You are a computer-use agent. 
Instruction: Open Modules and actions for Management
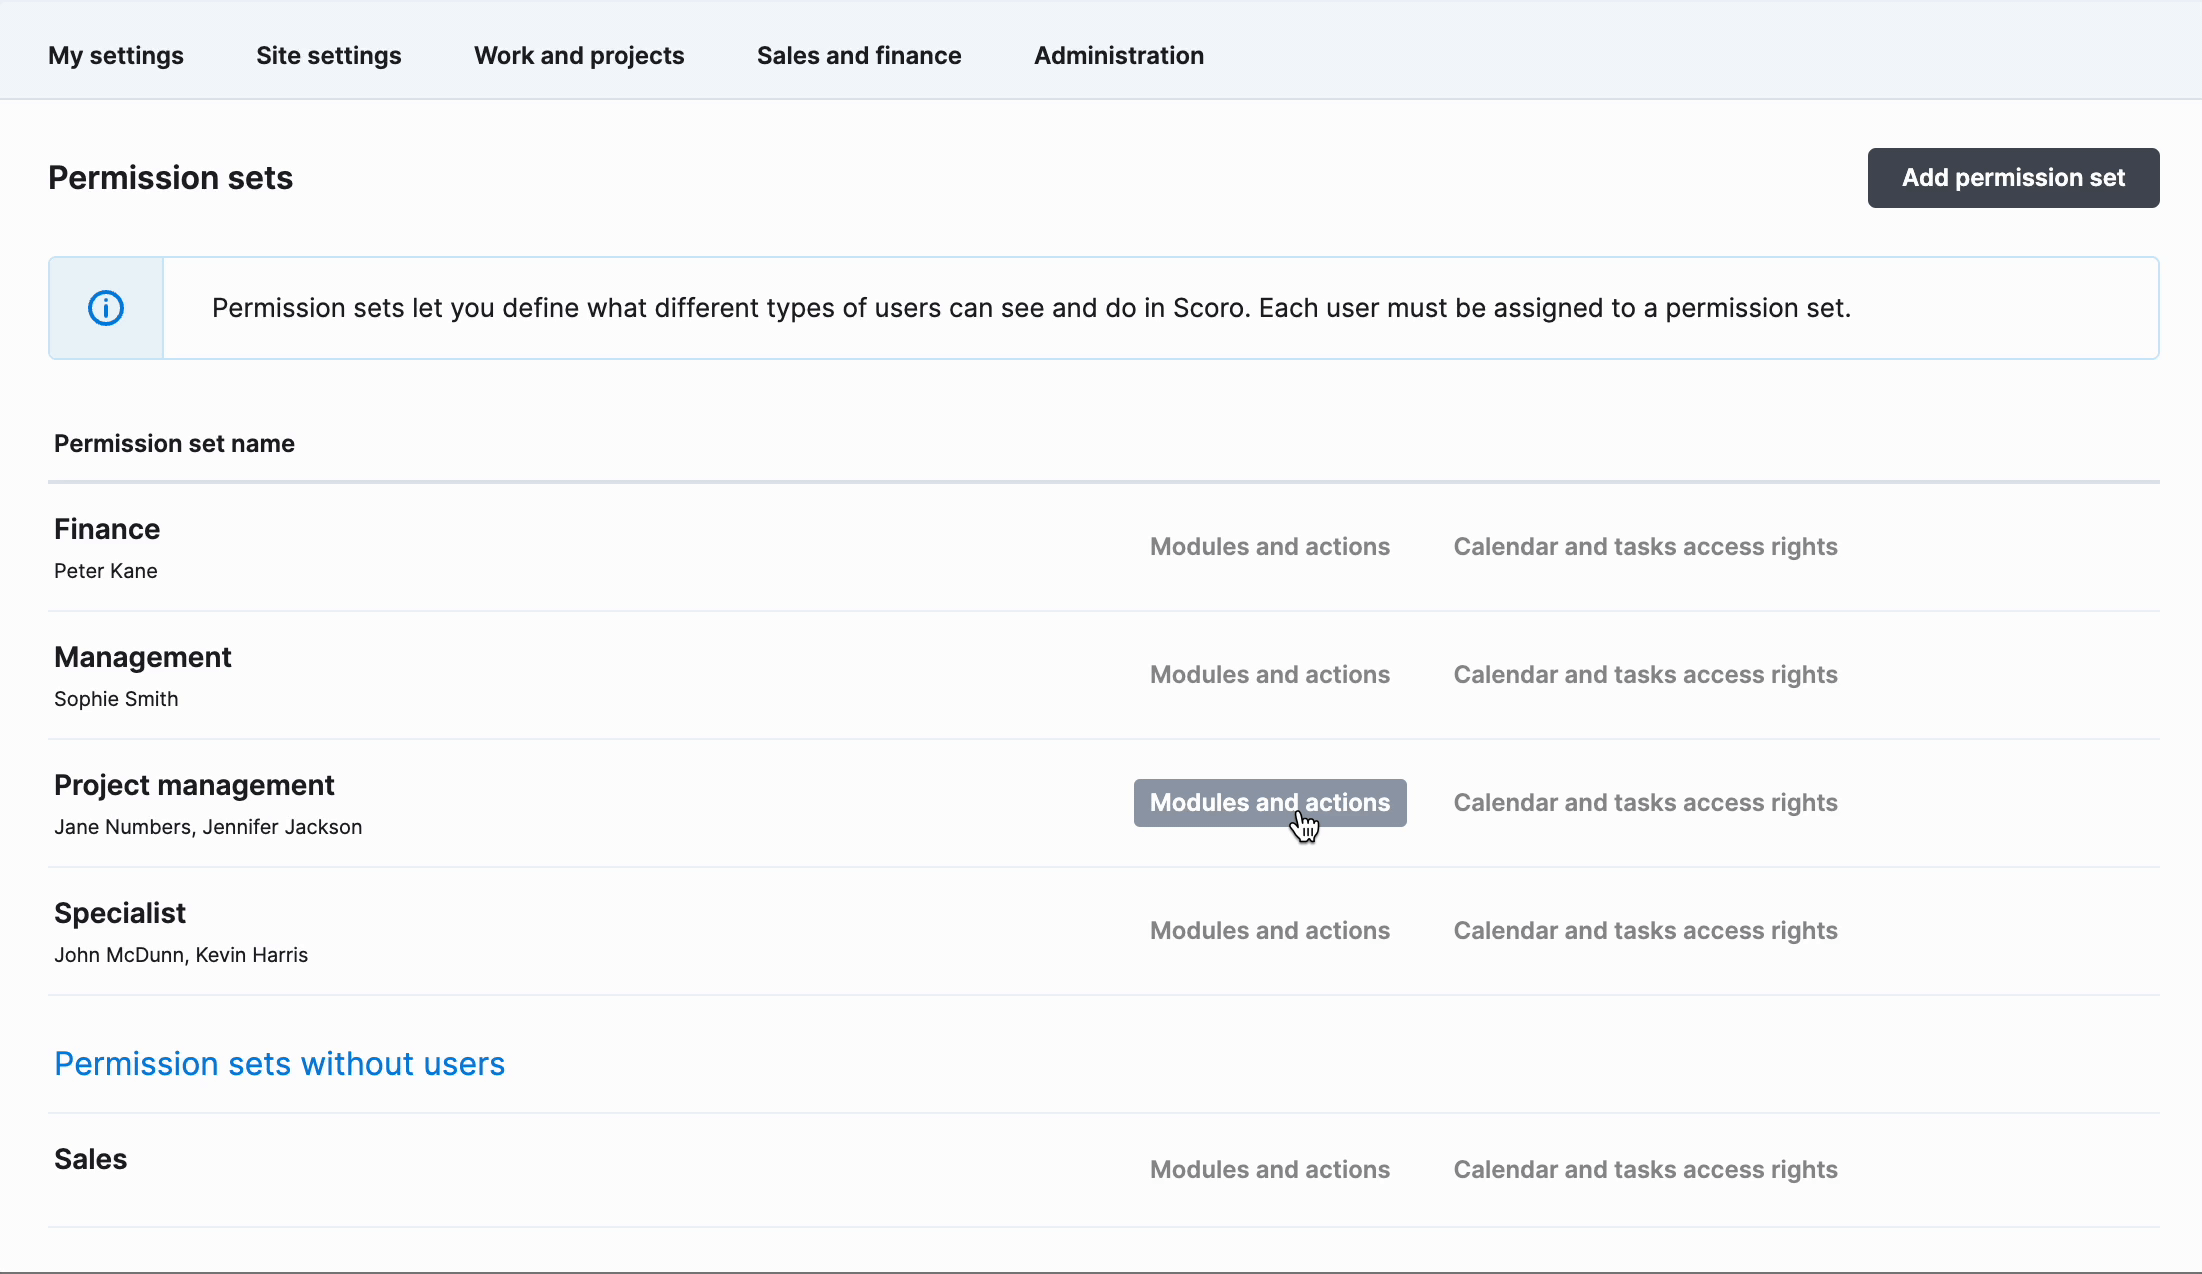click(x=1270, y=675)
